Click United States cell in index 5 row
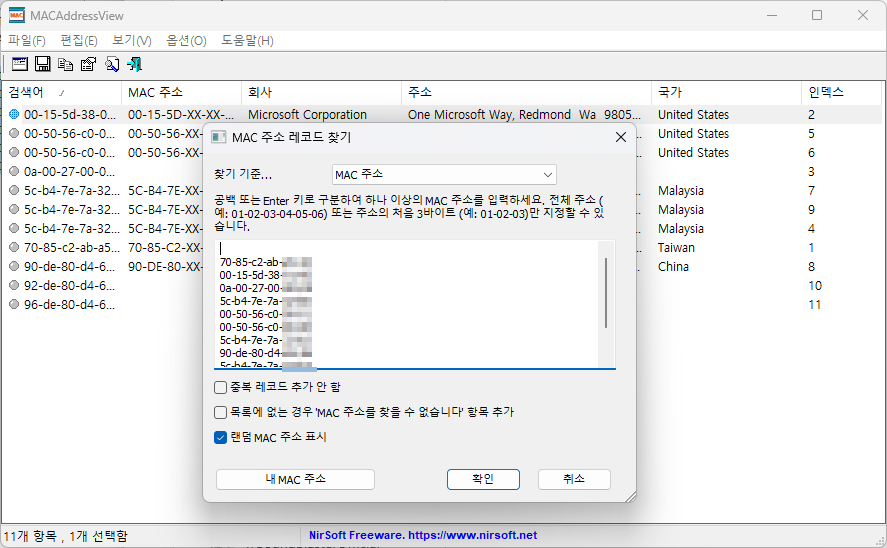This screenshot has width=887, height=548. click(x=693, y=133)
